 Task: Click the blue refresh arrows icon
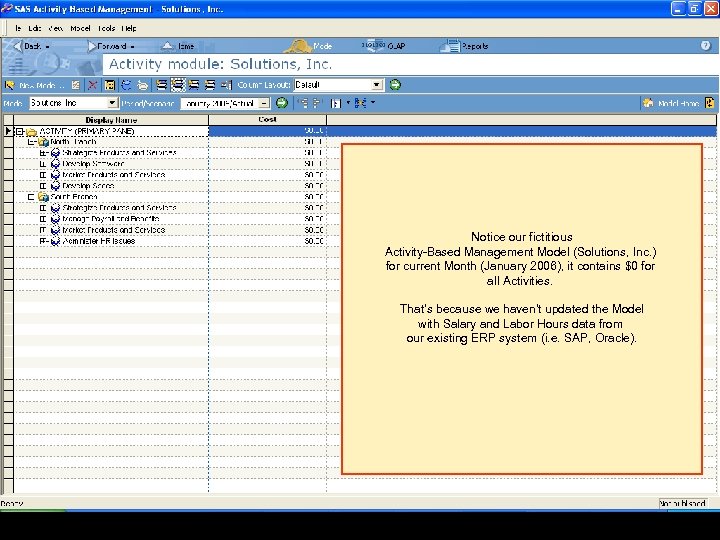126,85
